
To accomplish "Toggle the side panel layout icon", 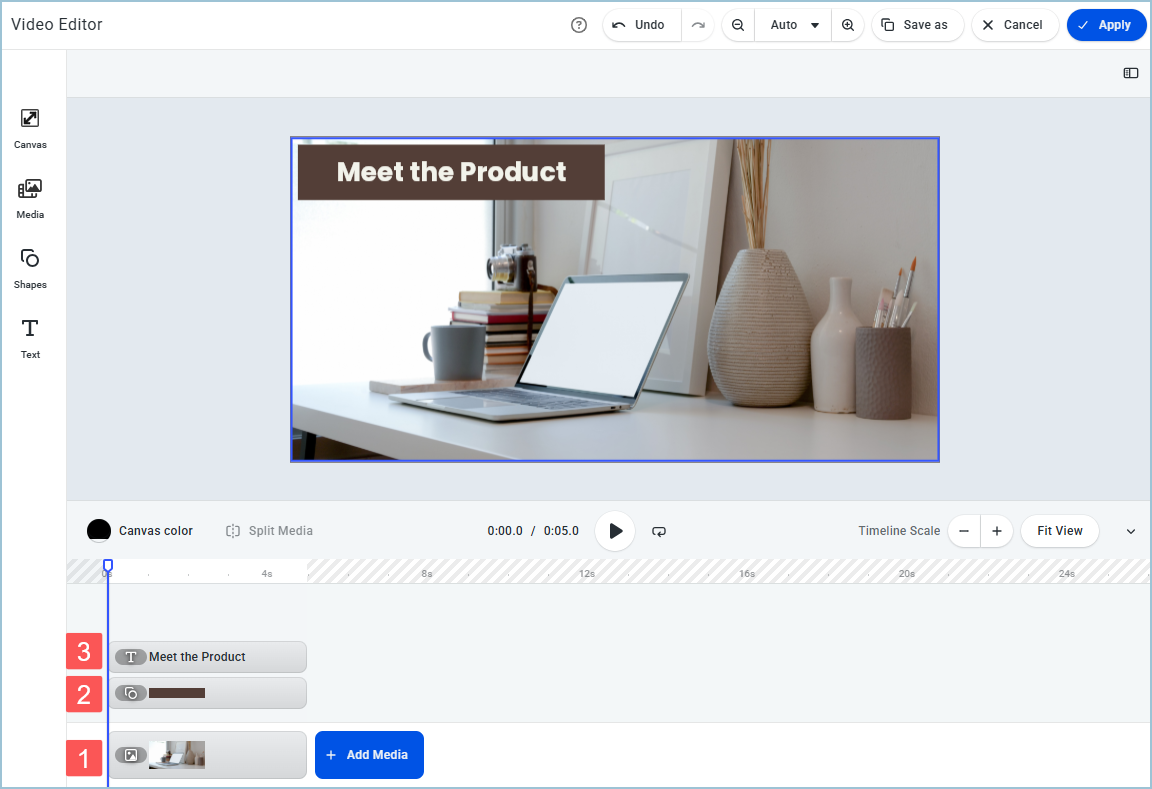I will pyautogui.click(x=1131, y=73).
